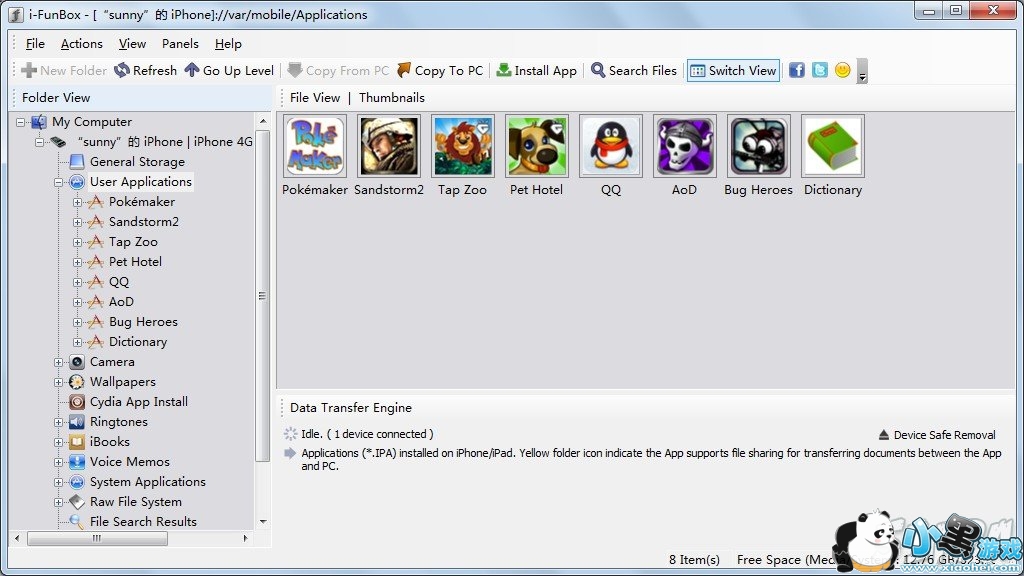The image size is (1024, 576).
Task: Click the Voice Memos icon
Action: [77, 462]
